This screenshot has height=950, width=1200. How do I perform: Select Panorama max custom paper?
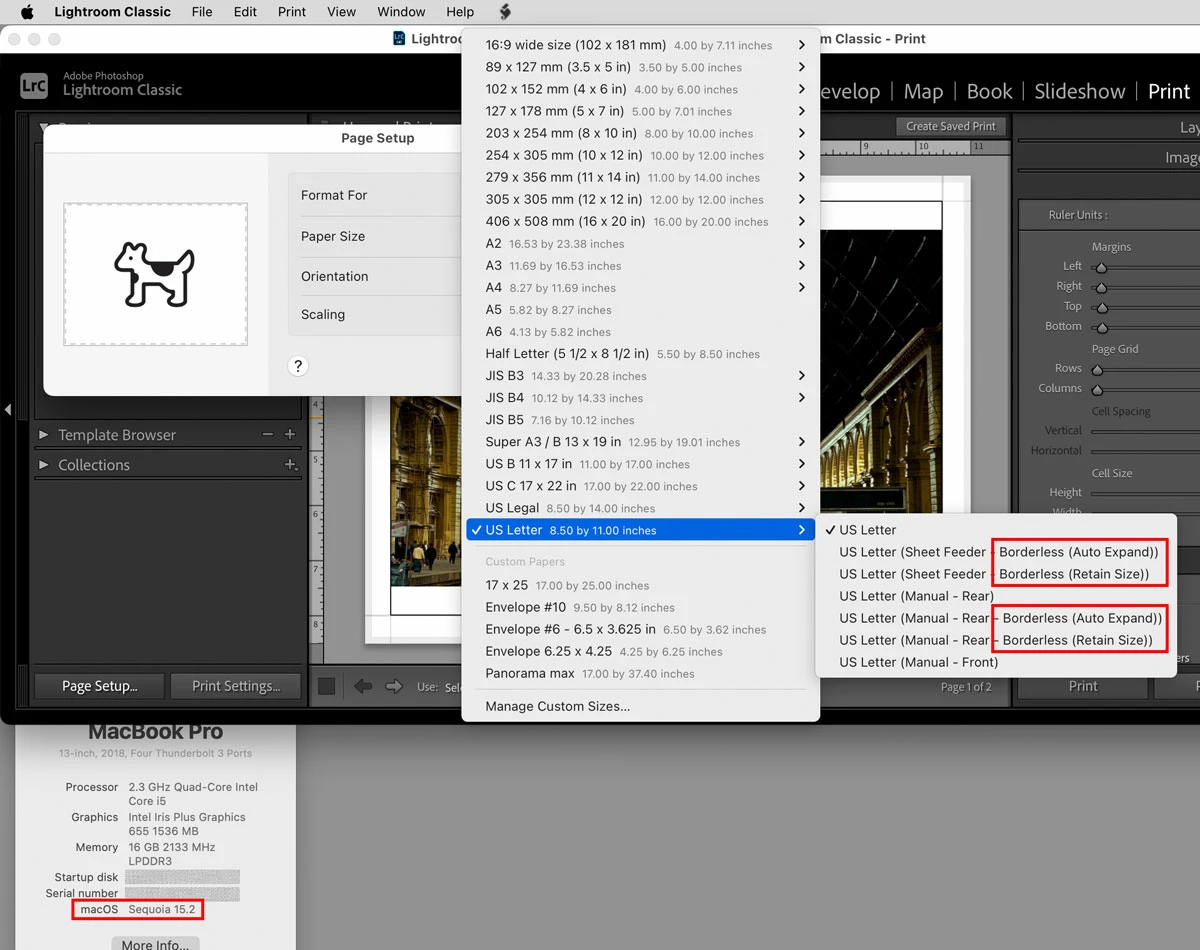click(x=640, y=673)
